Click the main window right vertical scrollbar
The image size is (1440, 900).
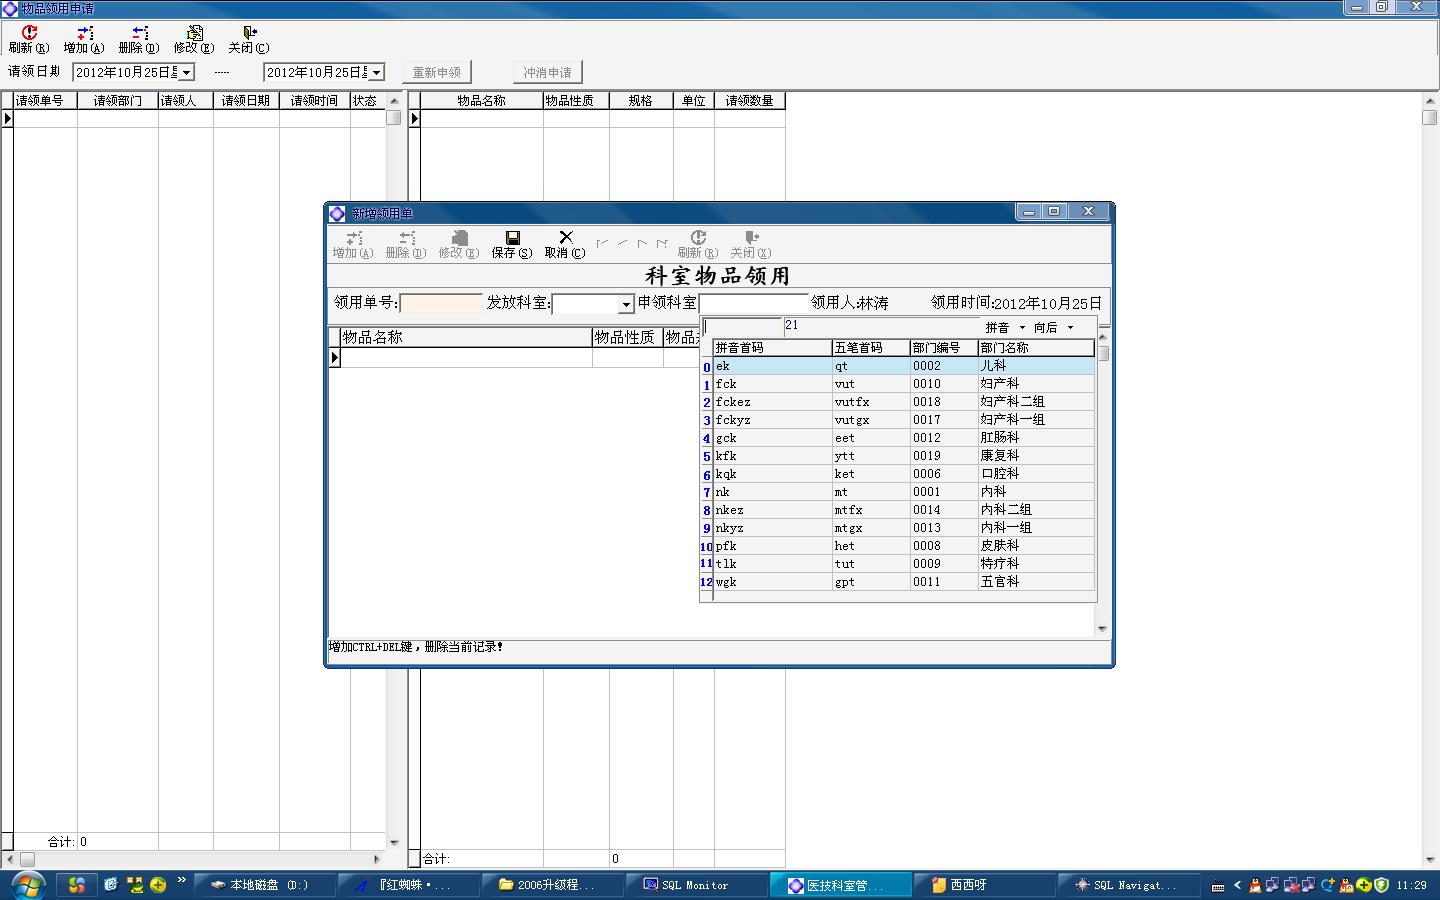1429,480
